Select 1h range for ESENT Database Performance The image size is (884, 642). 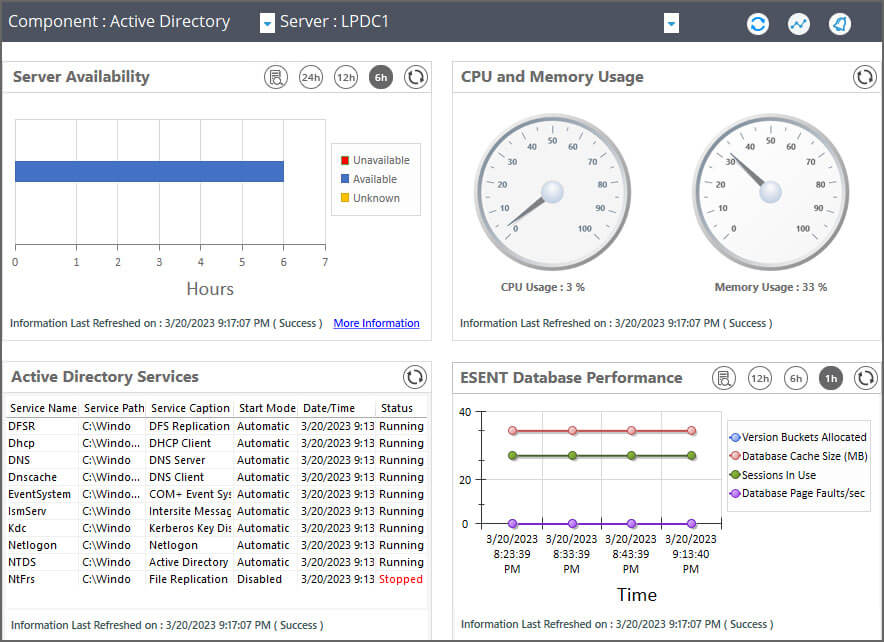click(831, 378)
